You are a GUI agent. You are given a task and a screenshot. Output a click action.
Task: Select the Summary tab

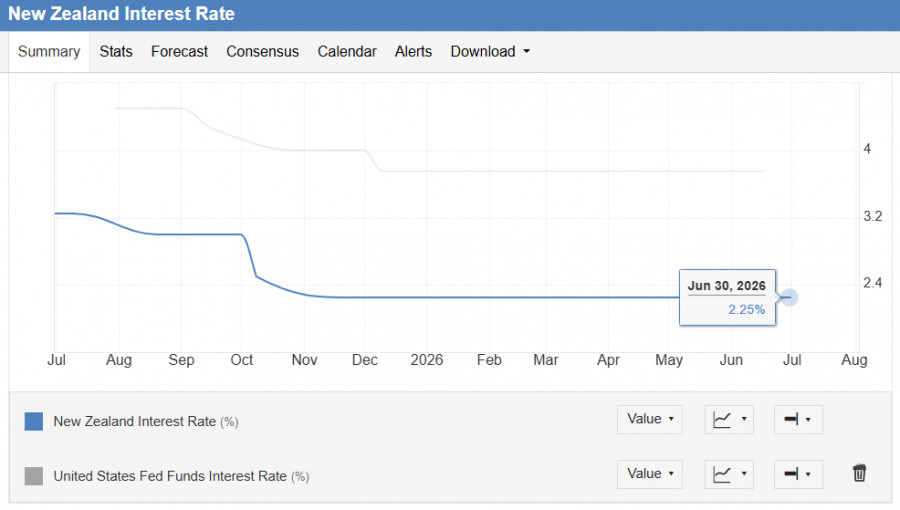point(49,52)
